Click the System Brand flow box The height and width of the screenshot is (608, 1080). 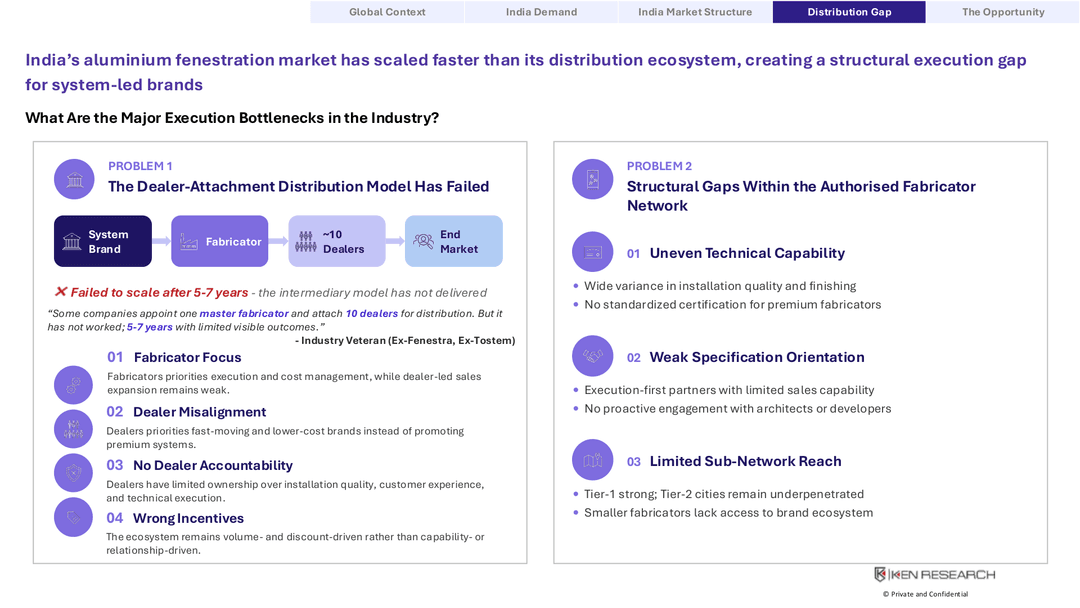tap(103, 241)
